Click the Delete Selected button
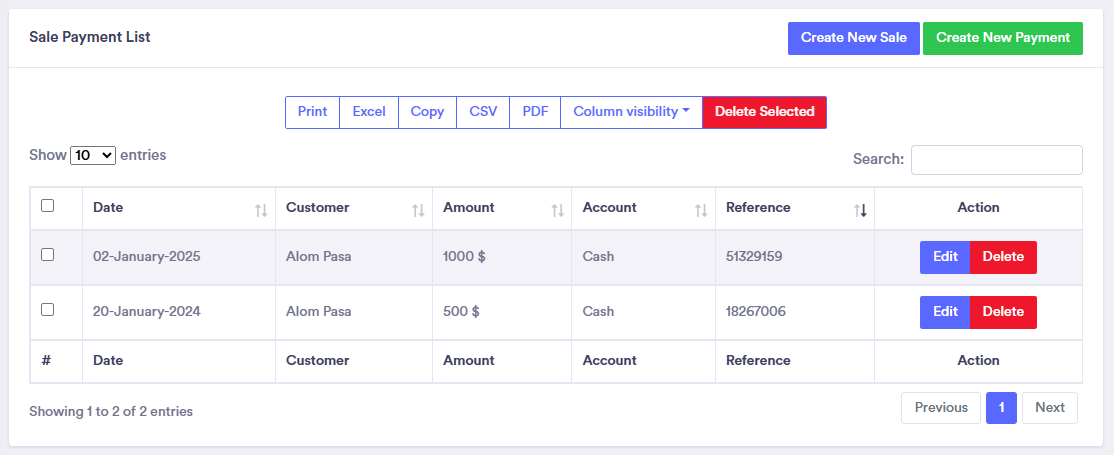 tap(764, 112)
